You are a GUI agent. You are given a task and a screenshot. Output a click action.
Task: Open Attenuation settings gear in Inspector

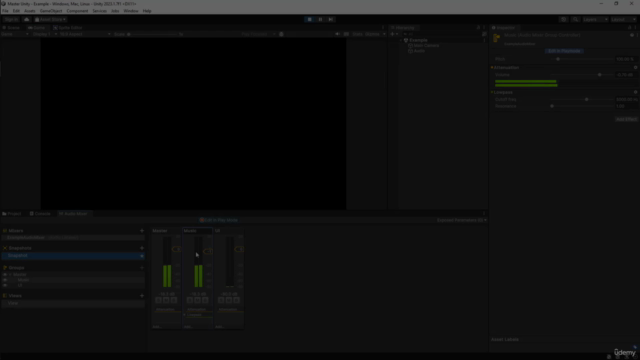(635, 68)
